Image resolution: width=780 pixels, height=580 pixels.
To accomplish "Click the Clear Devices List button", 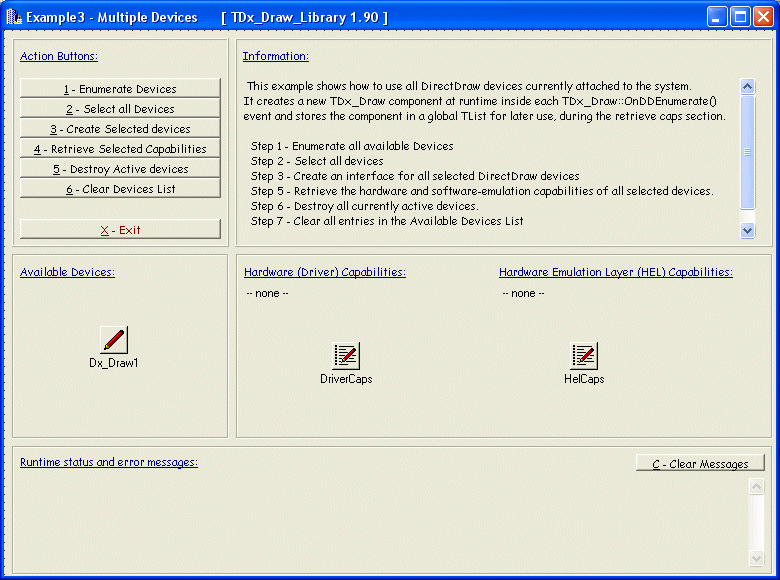I will coord(120,189).
